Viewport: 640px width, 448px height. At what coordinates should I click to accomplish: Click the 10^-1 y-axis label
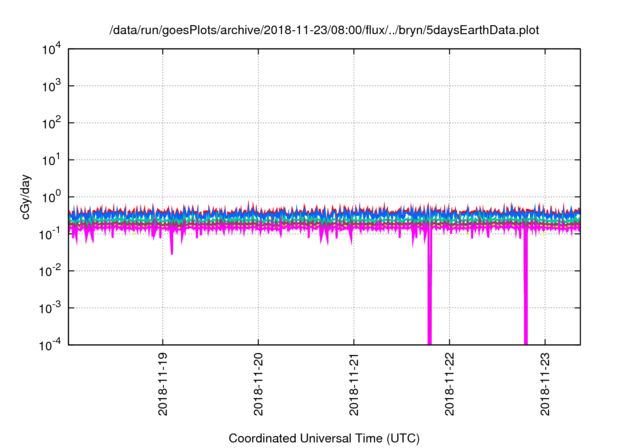[50, 234]
